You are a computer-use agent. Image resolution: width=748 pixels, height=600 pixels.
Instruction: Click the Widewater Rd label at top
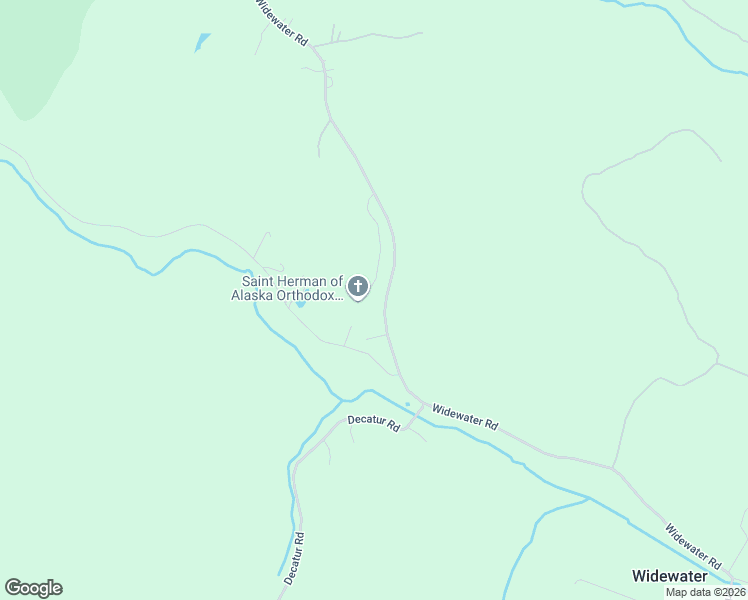[x=282, y=23]
